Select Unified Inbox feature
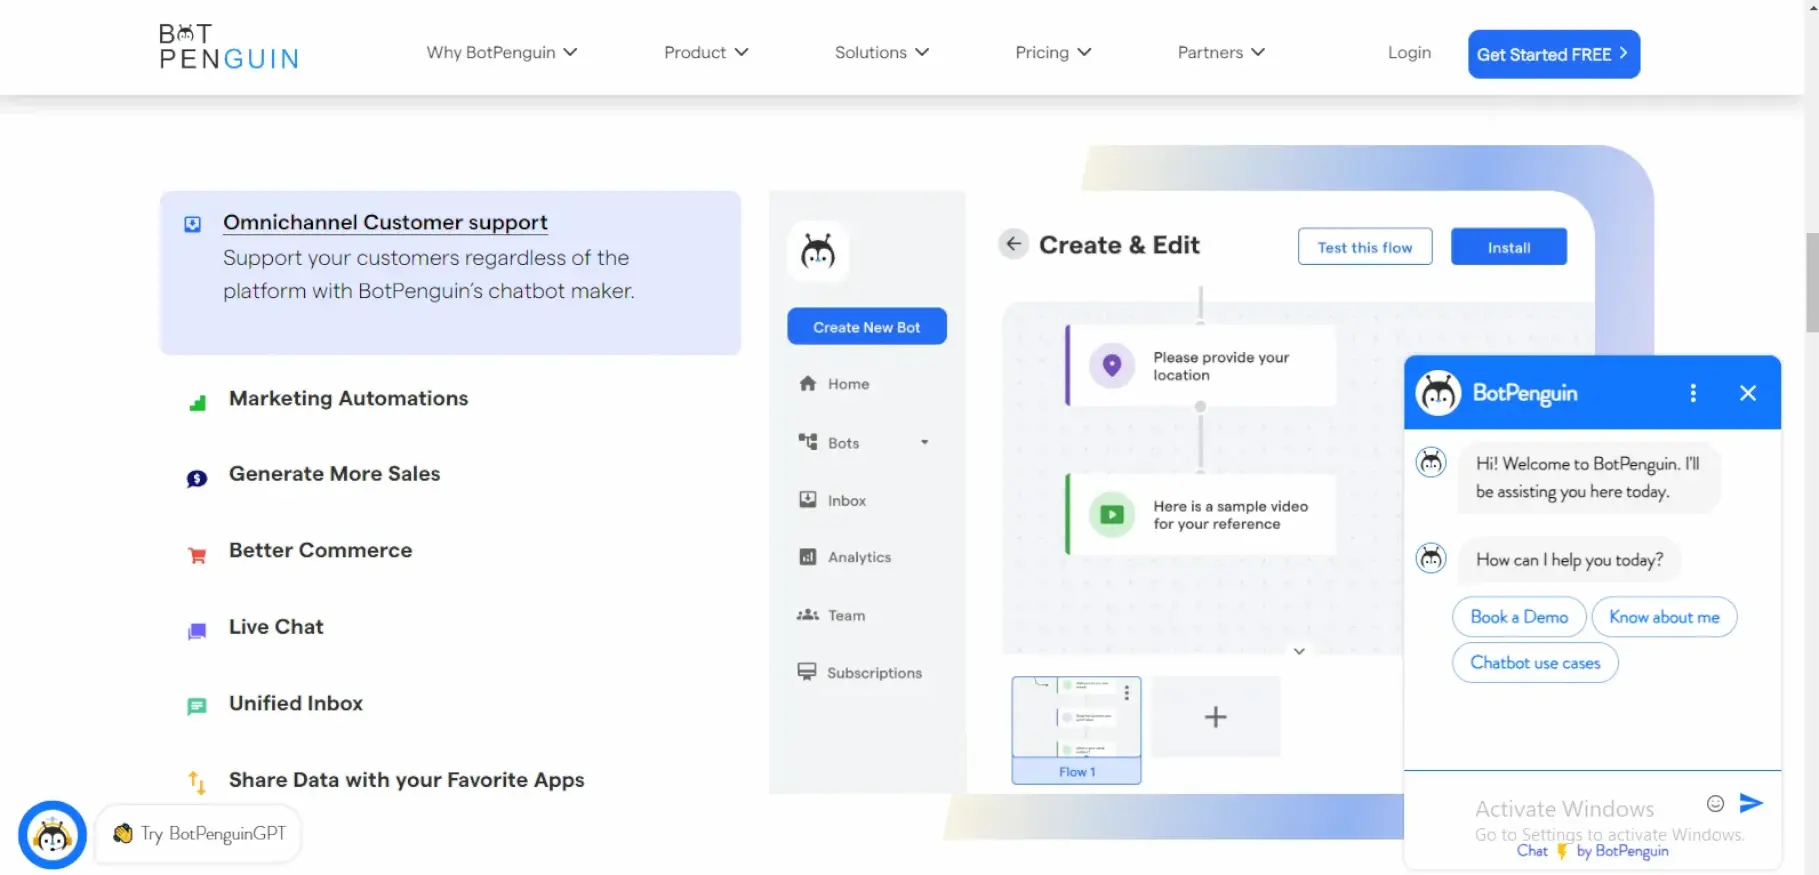Viewport: 1819px width, 875px height. tap(296, 703)
